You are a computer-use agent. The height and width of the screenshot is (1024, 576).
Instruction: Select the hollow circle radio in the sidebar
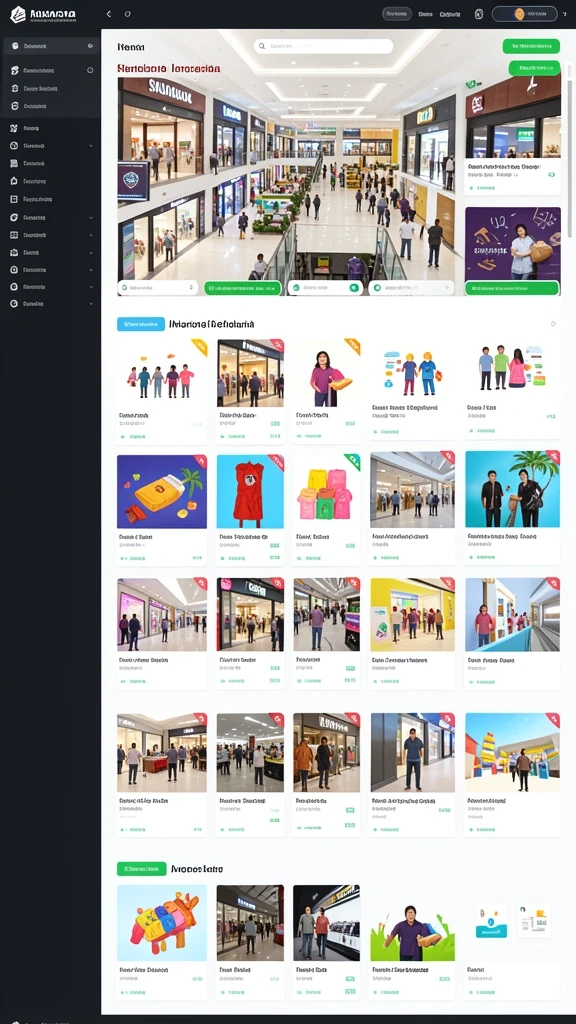(90, 71)
